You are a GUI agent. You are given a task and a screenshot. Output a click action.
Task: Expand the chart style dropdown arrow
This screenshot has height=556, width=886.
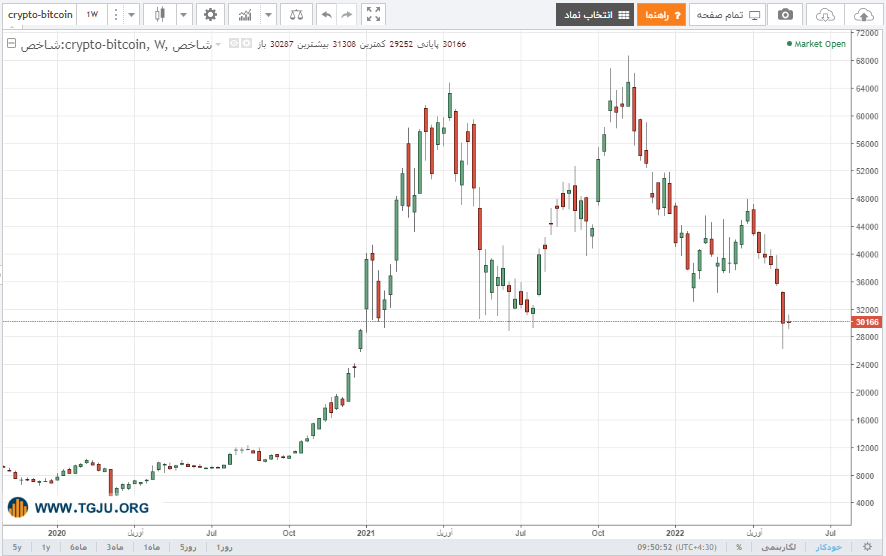pos(184,15)
